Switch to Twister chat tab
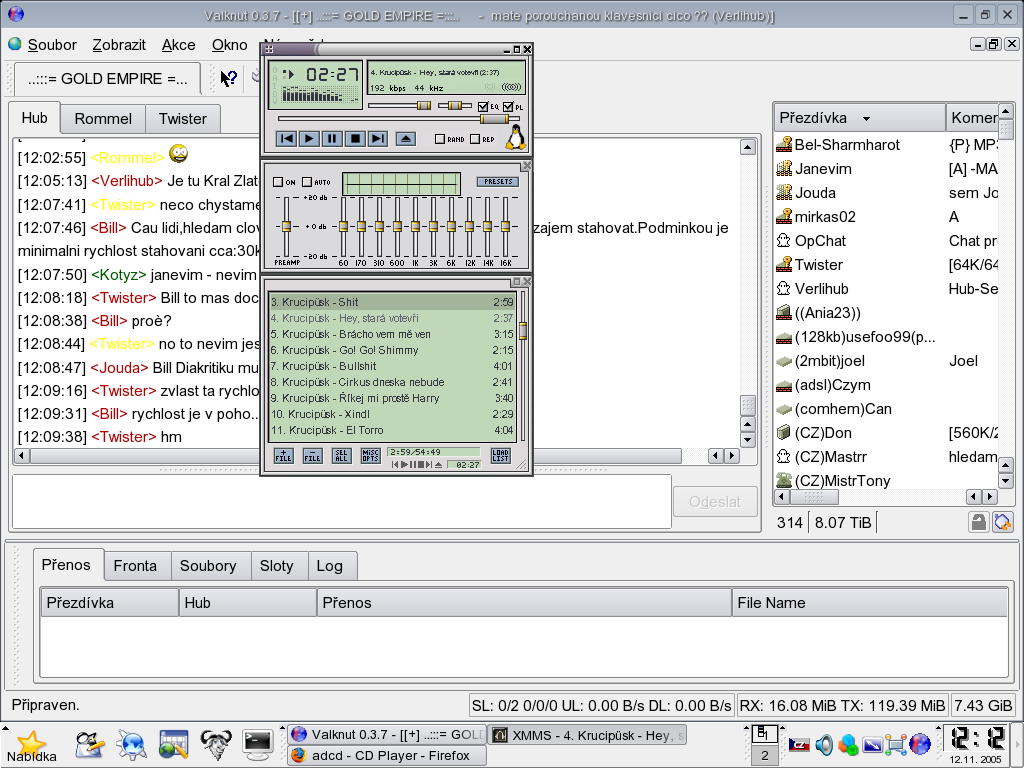Screen dimensions: 1024x768 tap(182, 119)
